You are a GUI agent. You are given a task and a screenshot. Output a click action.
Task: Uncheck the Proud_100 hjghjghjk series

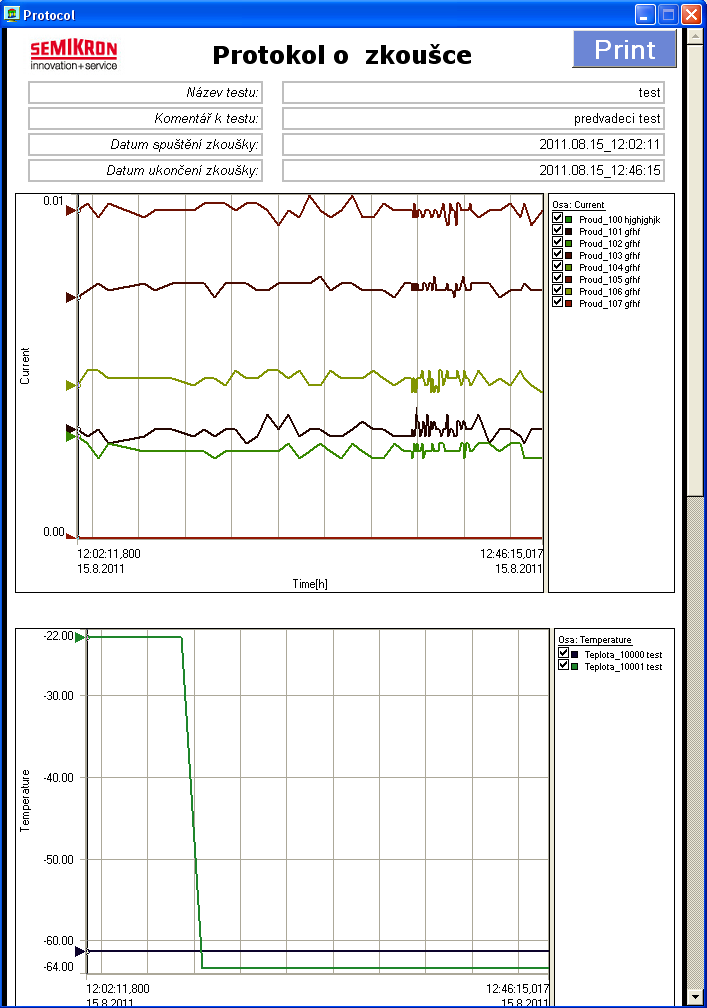coord(558,219)
